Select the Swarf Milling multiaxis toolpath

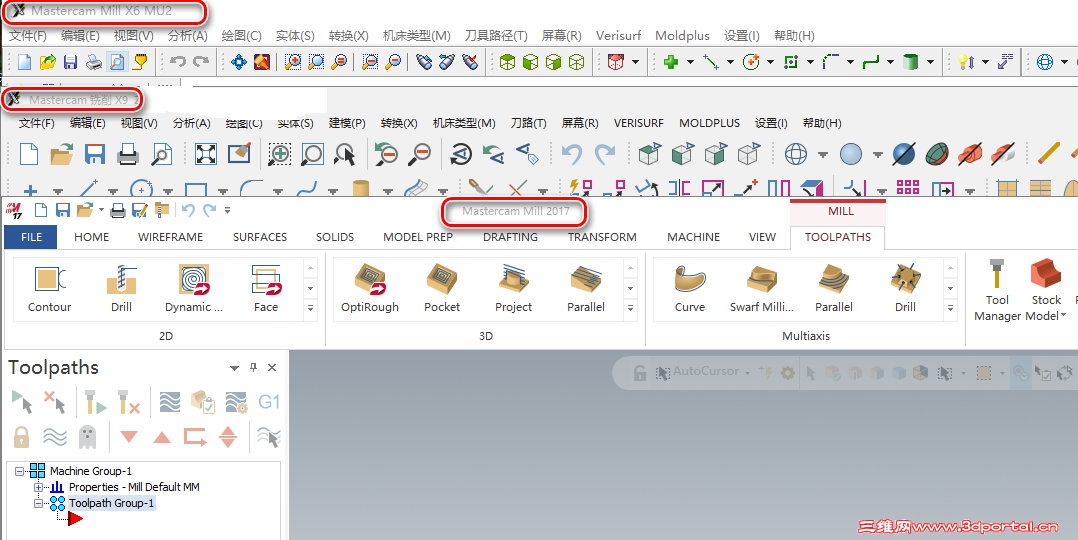tap(762, 288)
